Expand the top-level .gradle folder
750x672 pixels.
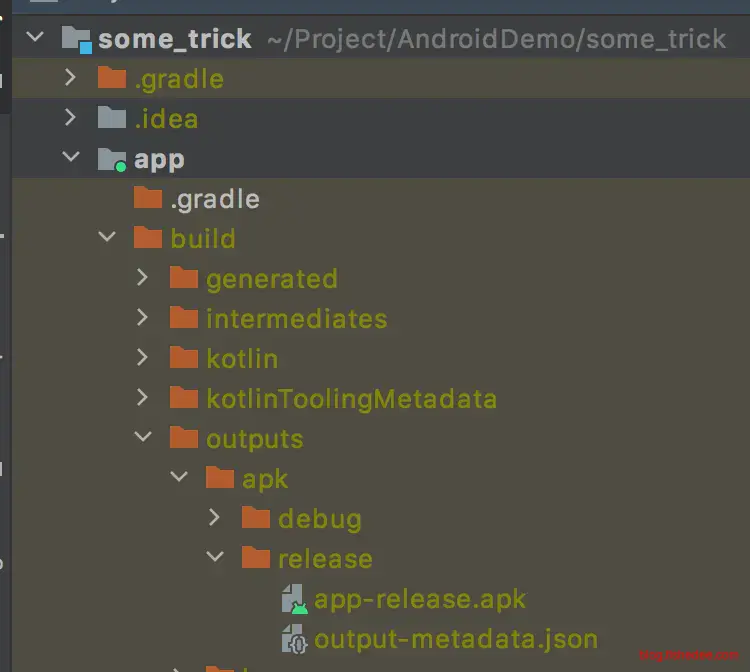point(70,78)
